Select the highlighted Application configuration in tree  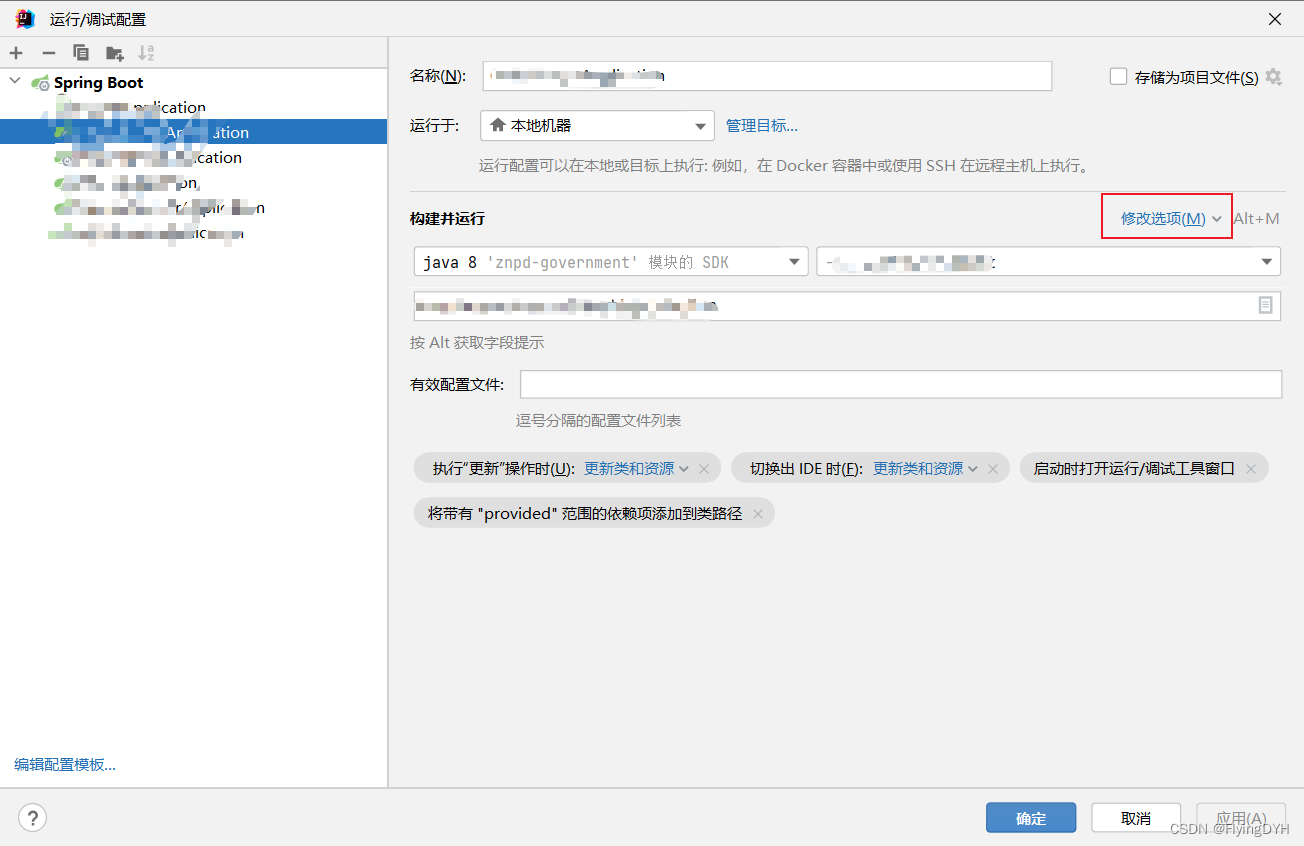point(193,132)
